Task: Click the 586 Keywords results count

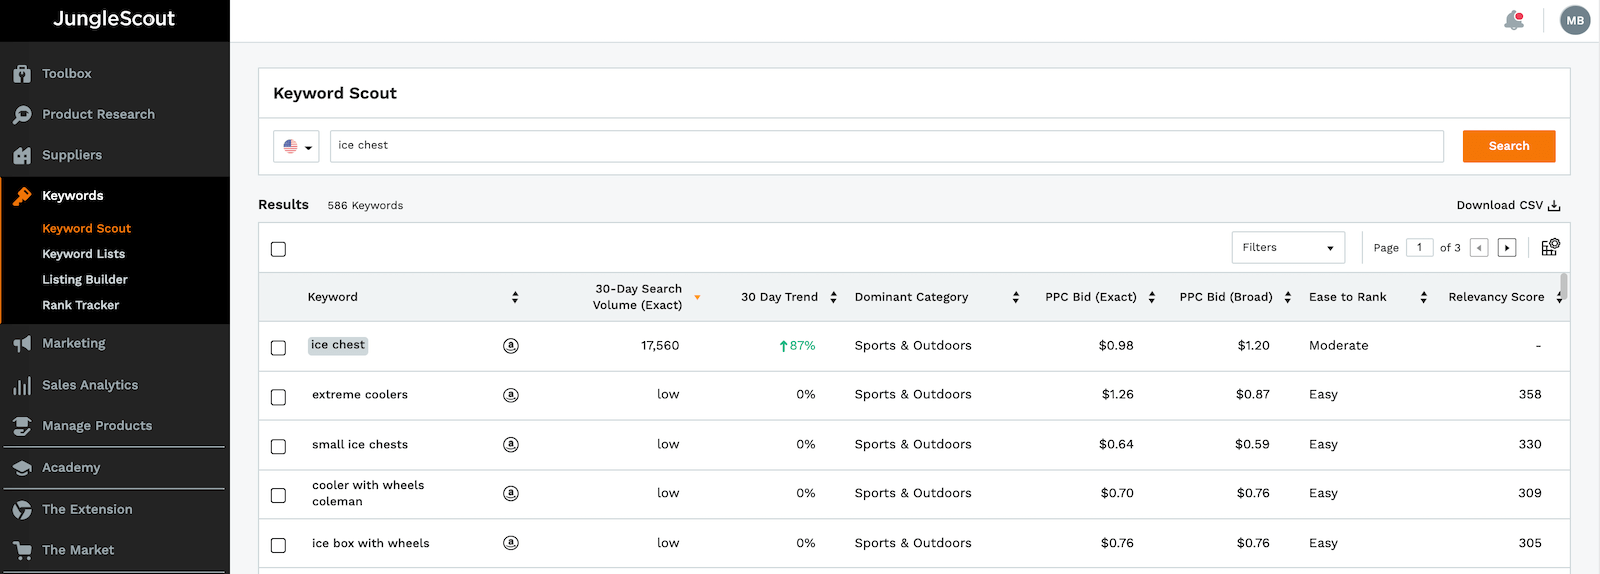Action: [365, 206]
